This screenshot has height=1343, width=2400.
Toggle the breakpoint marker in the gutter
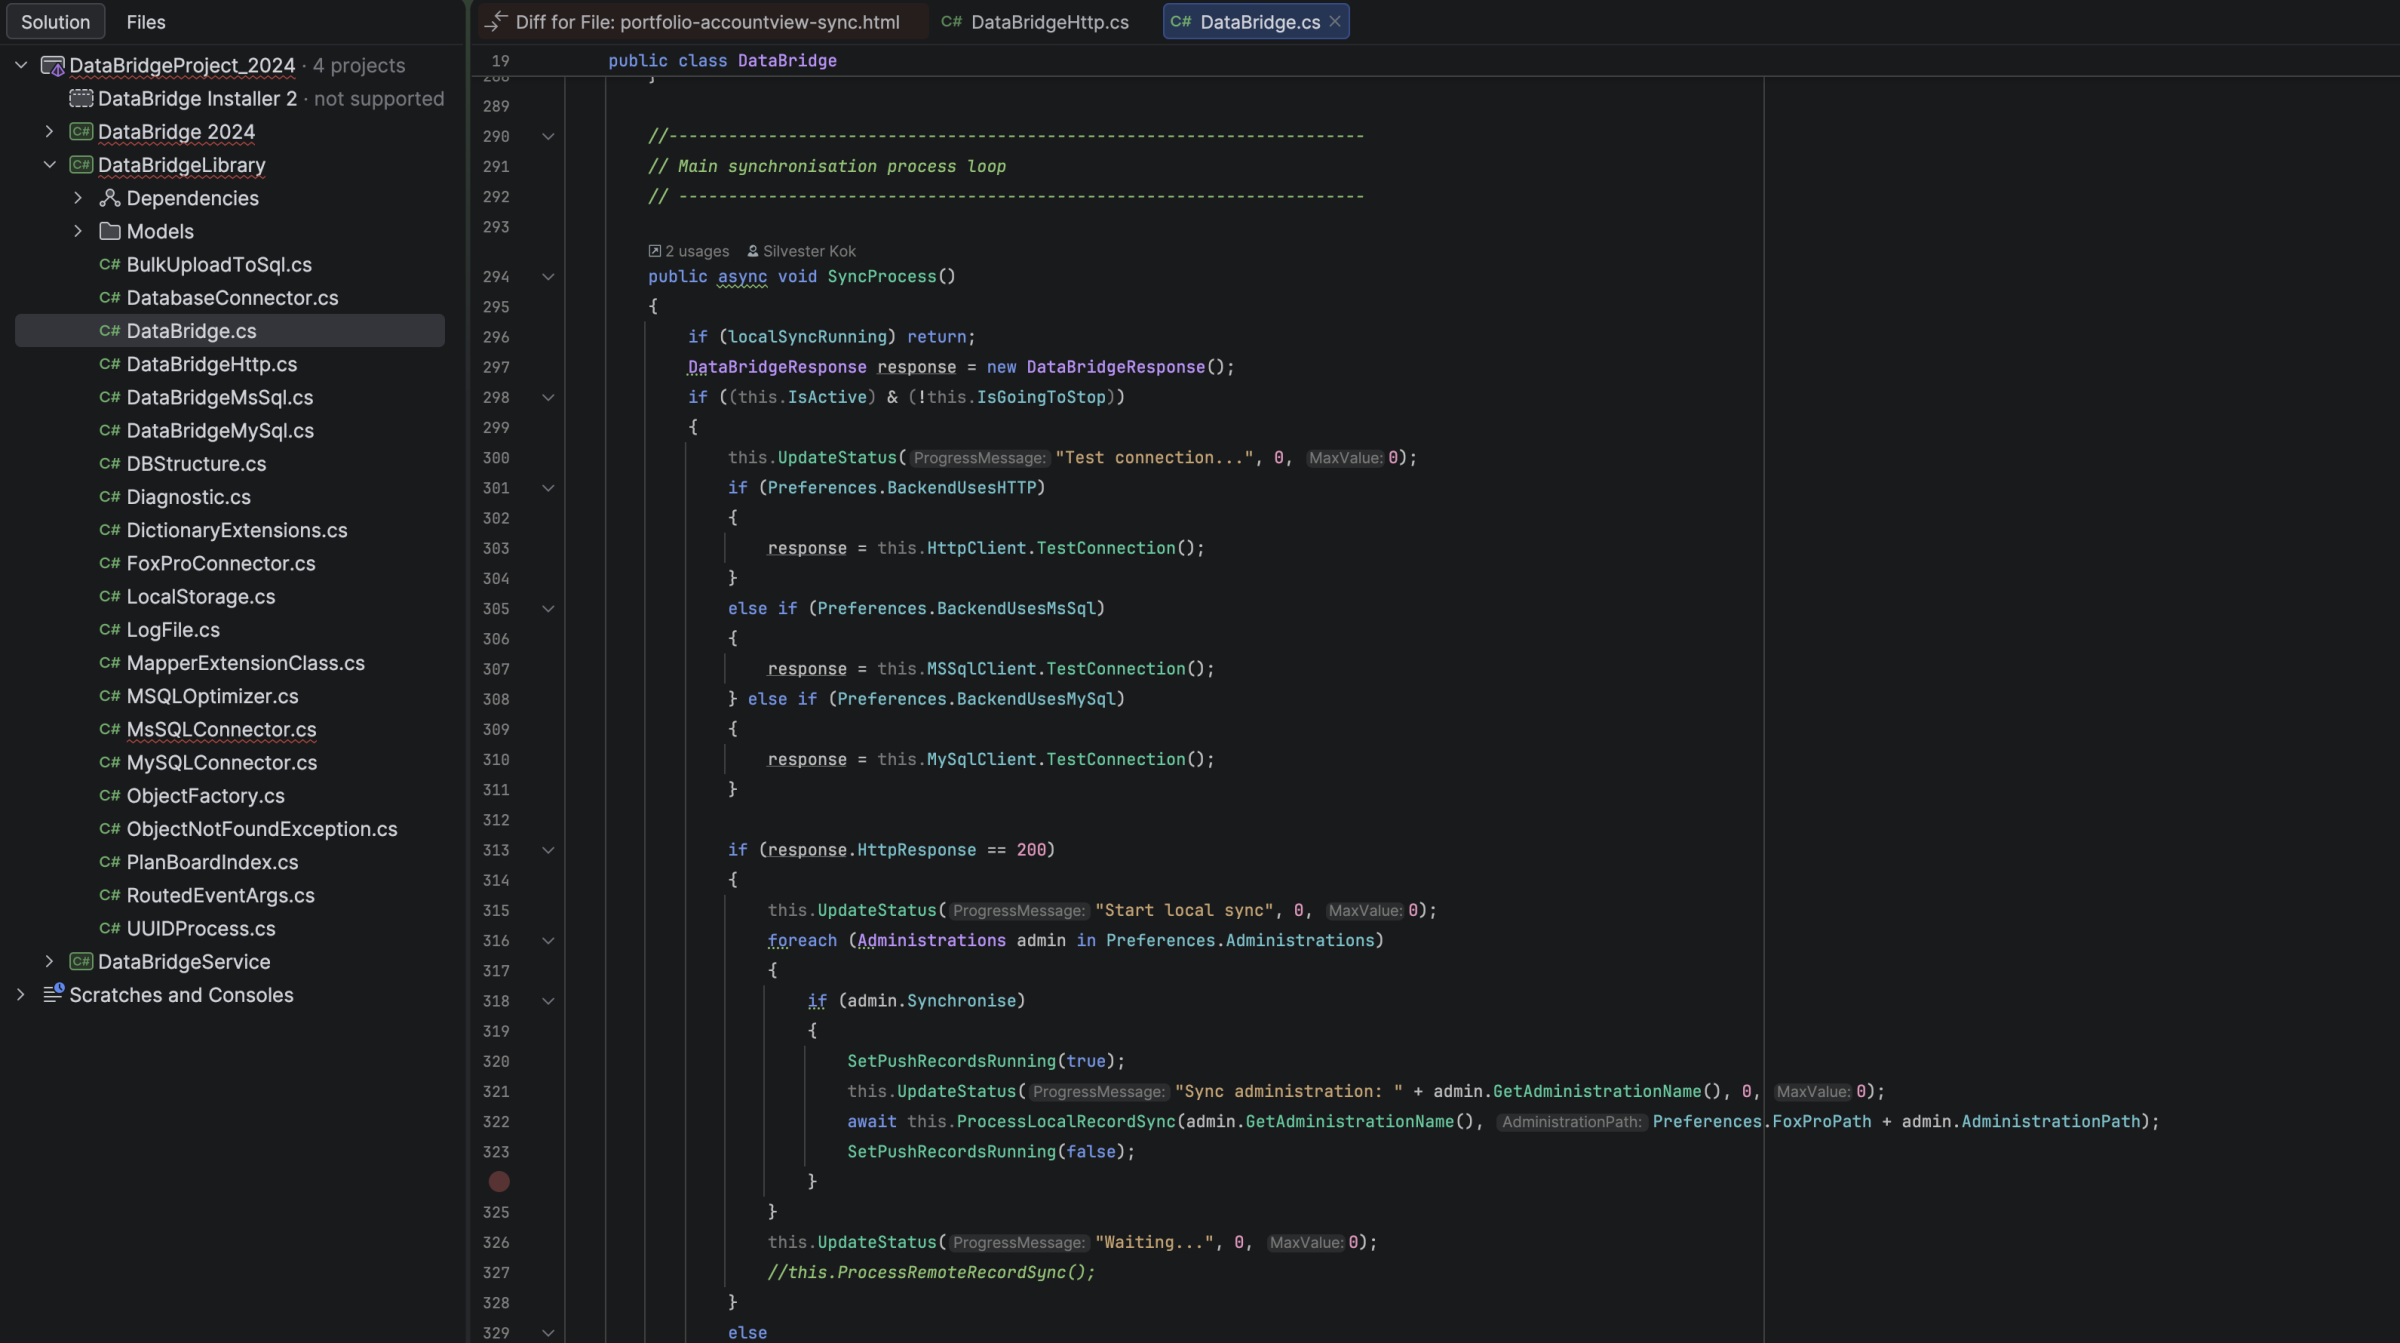point(499,1182)
